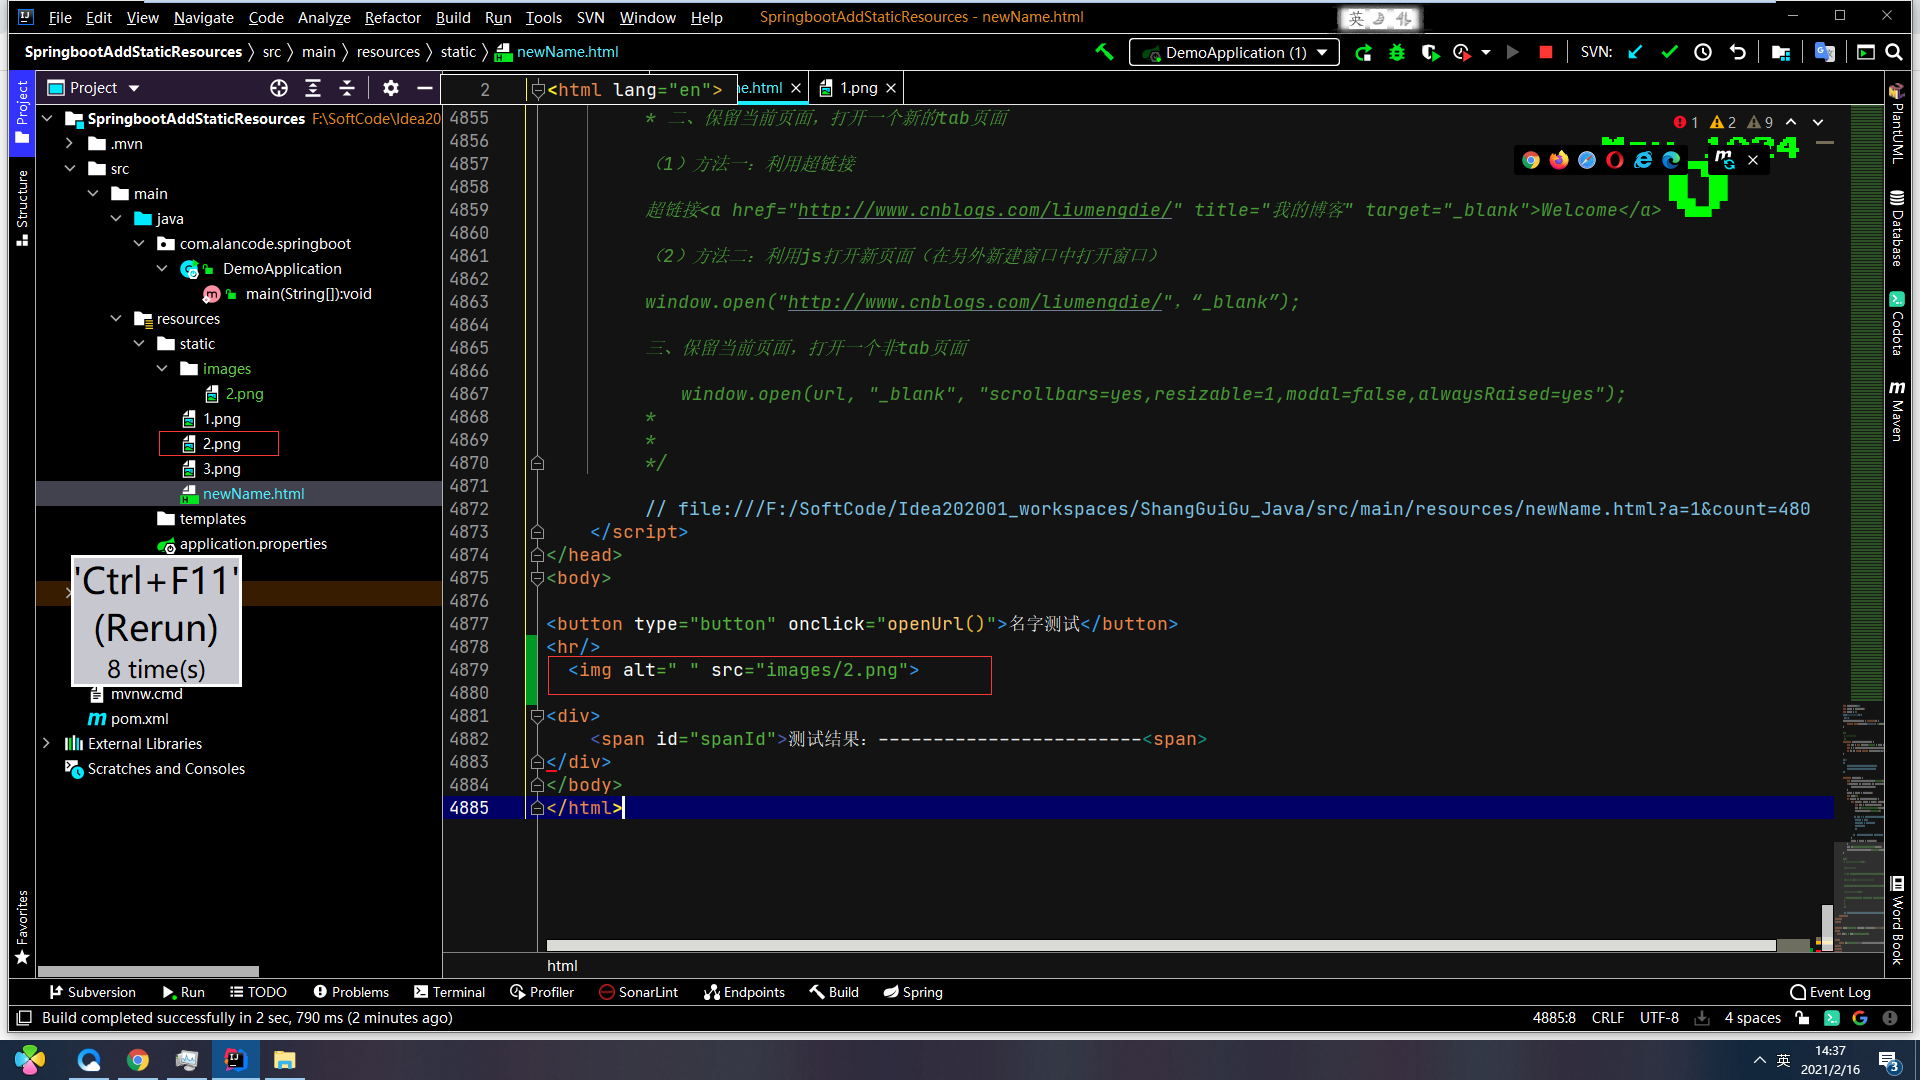
Task: Collapse the static folder
Action: coord(139,344)
